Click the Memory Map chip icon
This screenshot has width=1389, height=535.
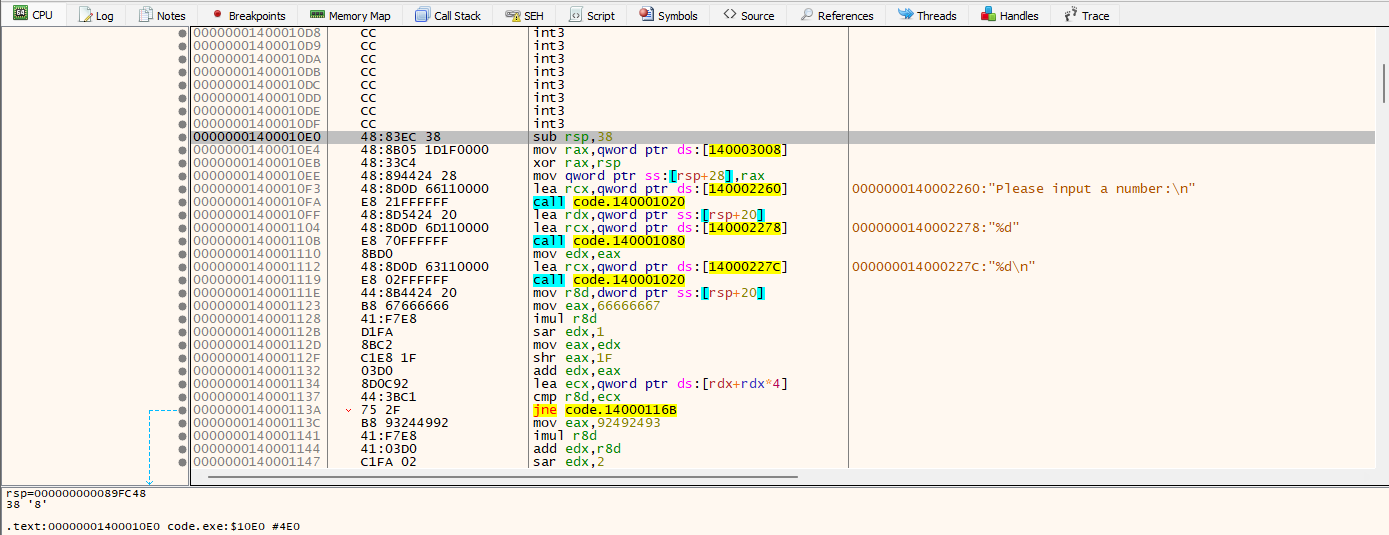coord(316,15)
